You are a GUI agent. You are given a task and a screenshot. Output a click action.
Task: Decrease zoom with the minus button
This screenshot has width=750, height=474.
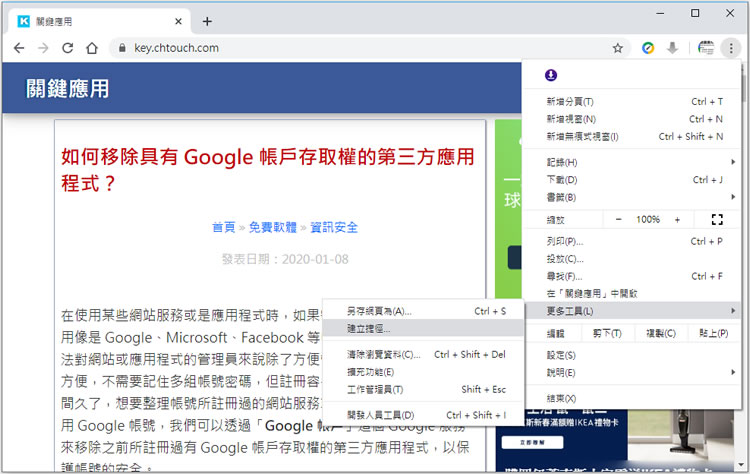pyautogui.click(x=618, y=219)
